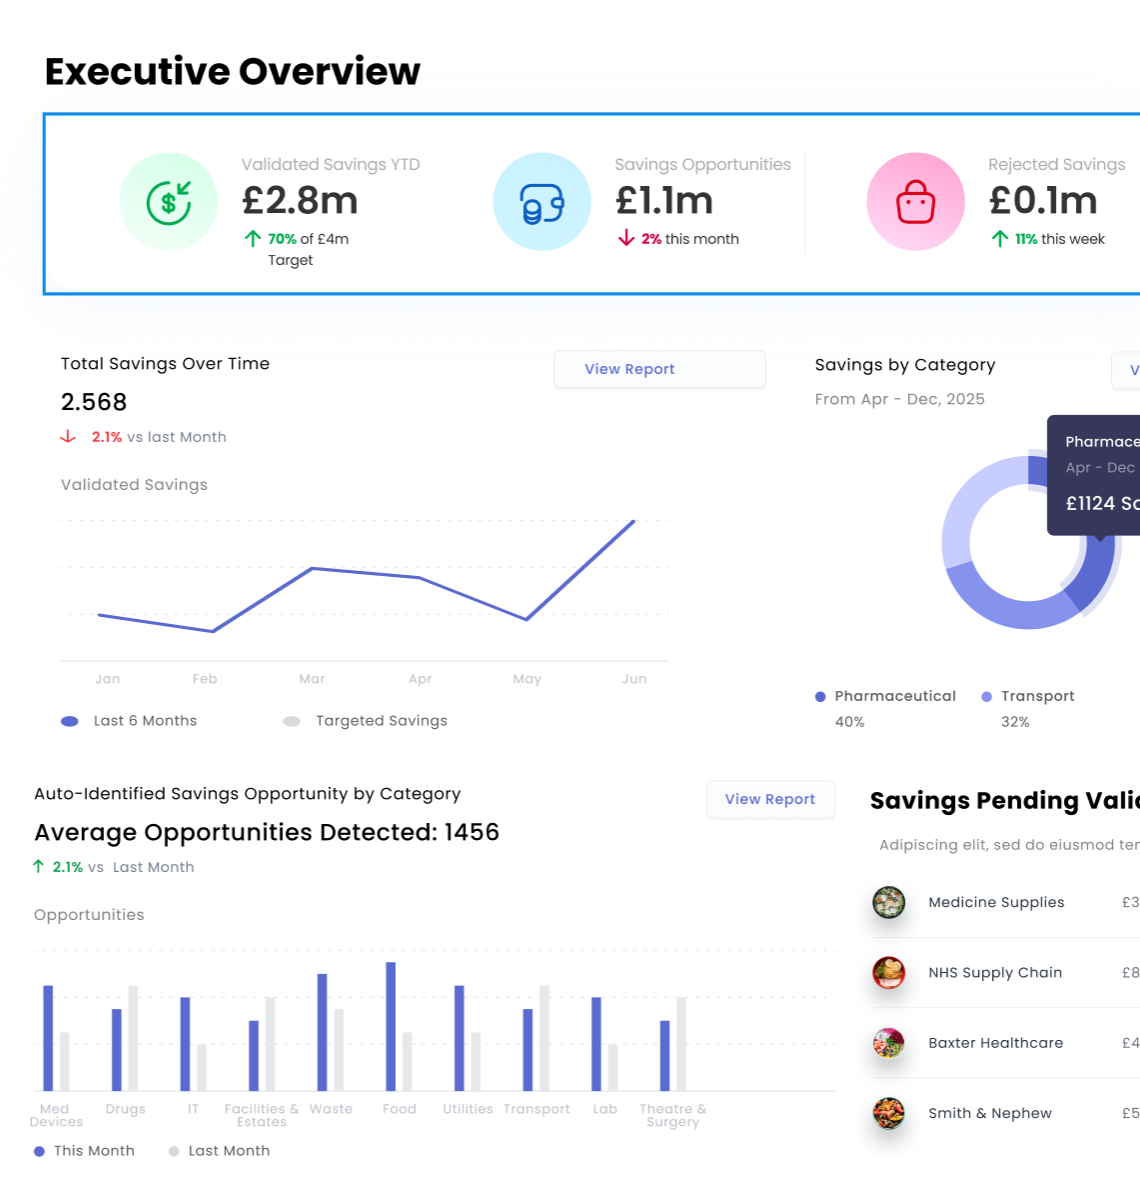Open View Report for Total Savings Over Time
This screenshot has height=1187, width=1140.
pos(659,369)
